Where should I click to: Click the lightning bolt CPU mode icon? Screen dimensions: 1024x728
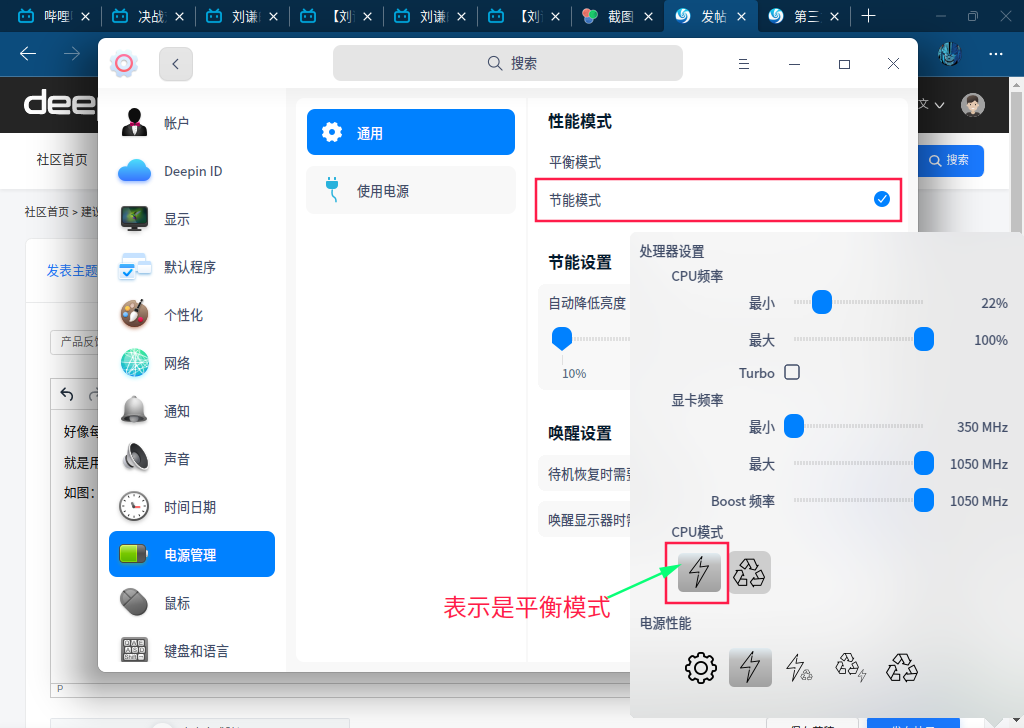pos(699,572)
